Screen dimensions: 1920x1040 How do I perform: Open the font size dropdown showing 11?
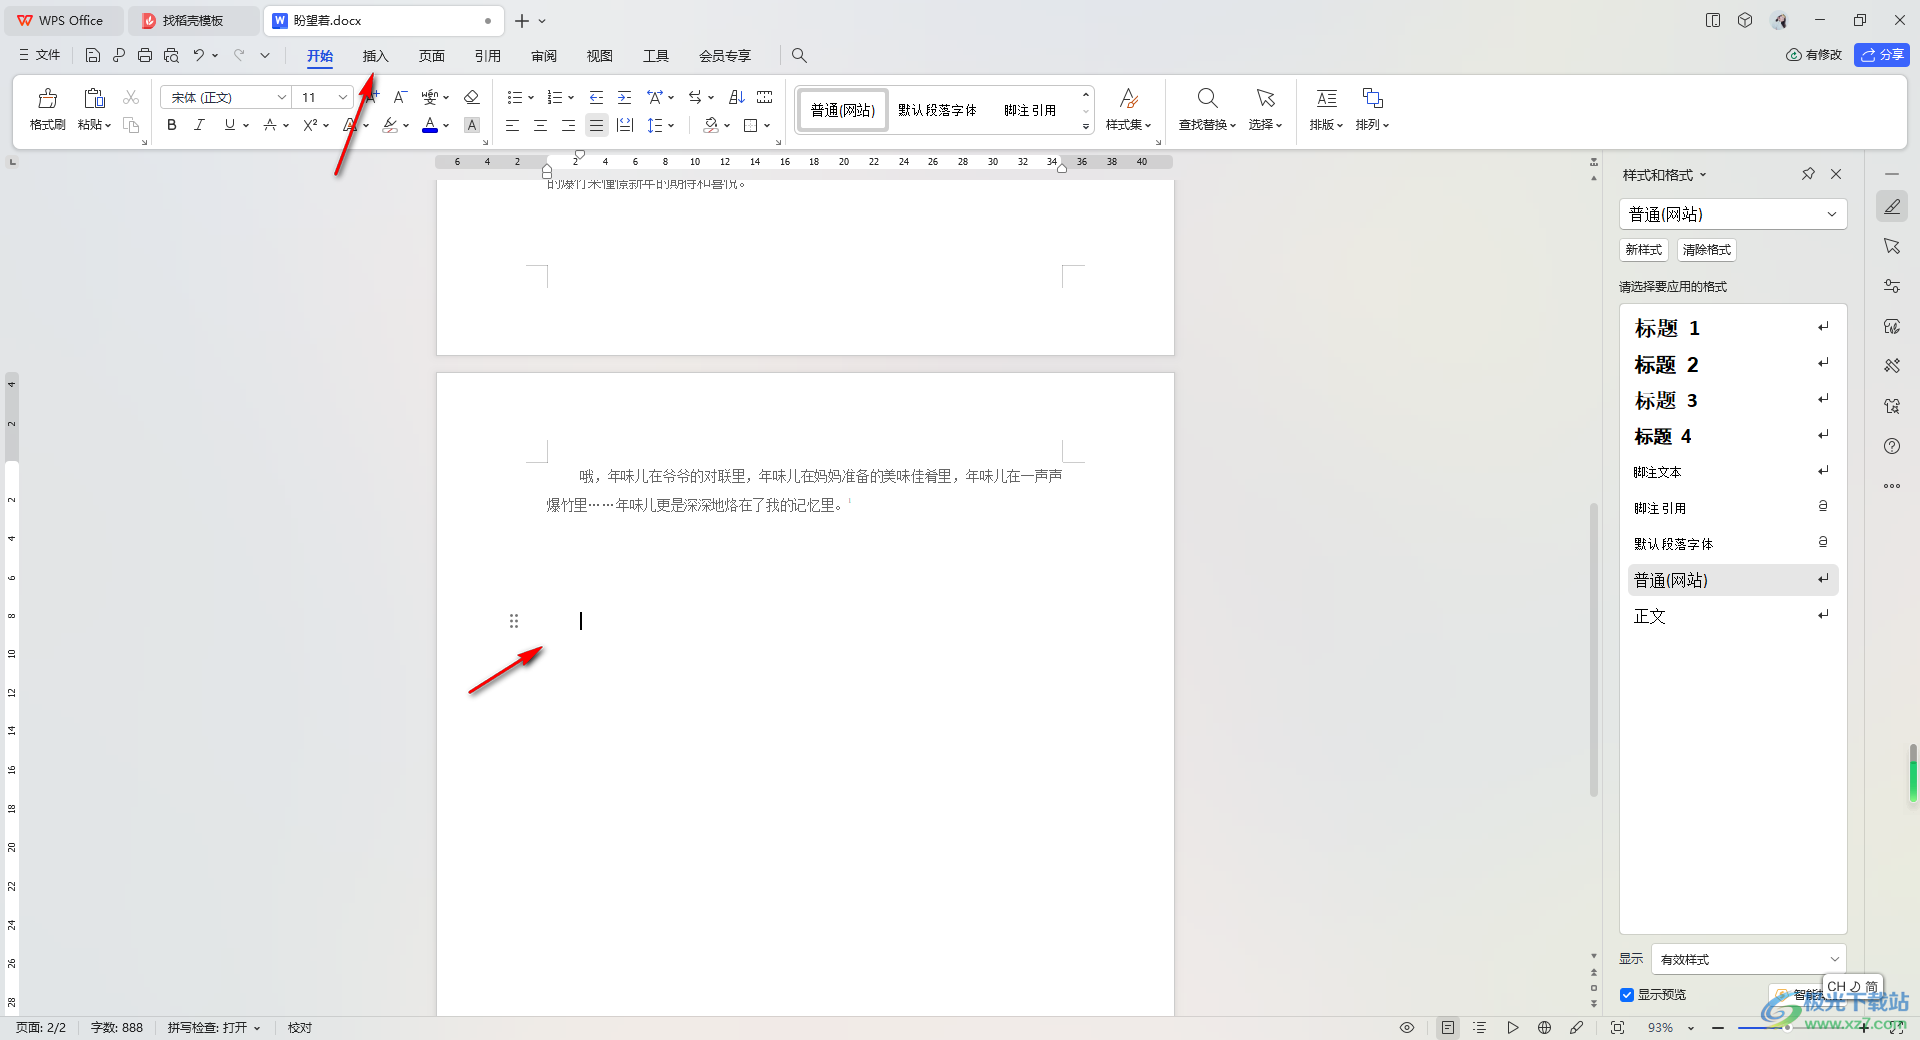tap(342, 97)
